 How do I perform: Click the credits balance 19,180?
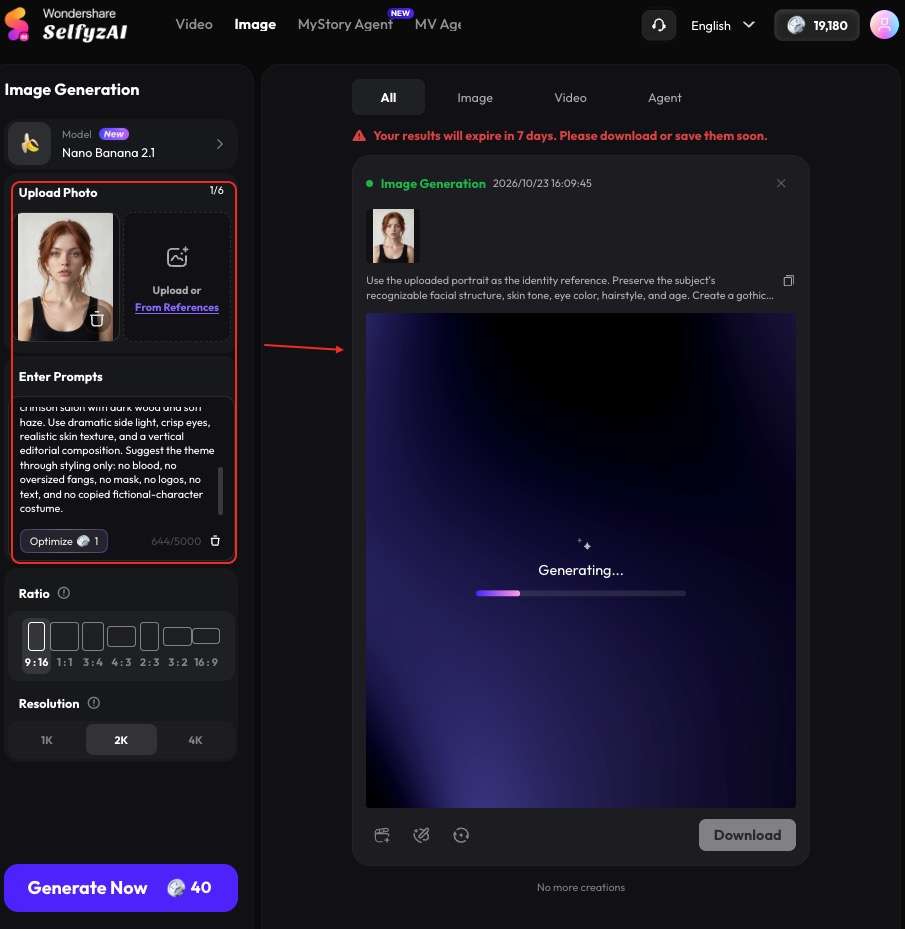817,25
